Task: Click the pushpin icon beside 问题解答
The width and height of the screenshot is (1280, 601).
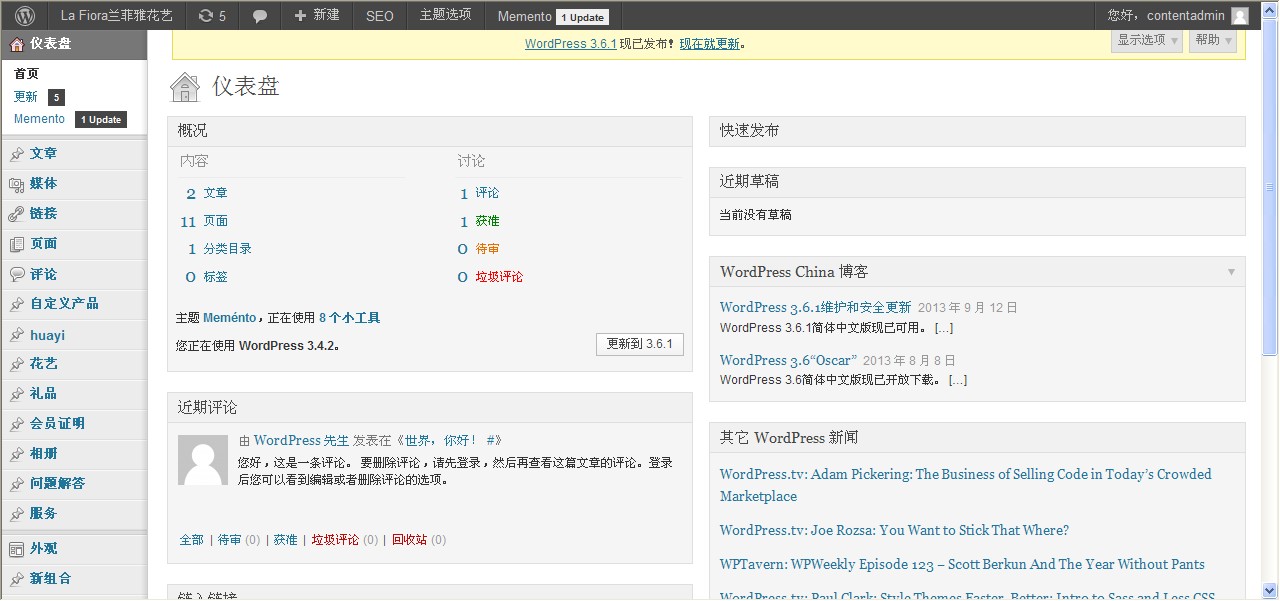Action: point(16,484)
